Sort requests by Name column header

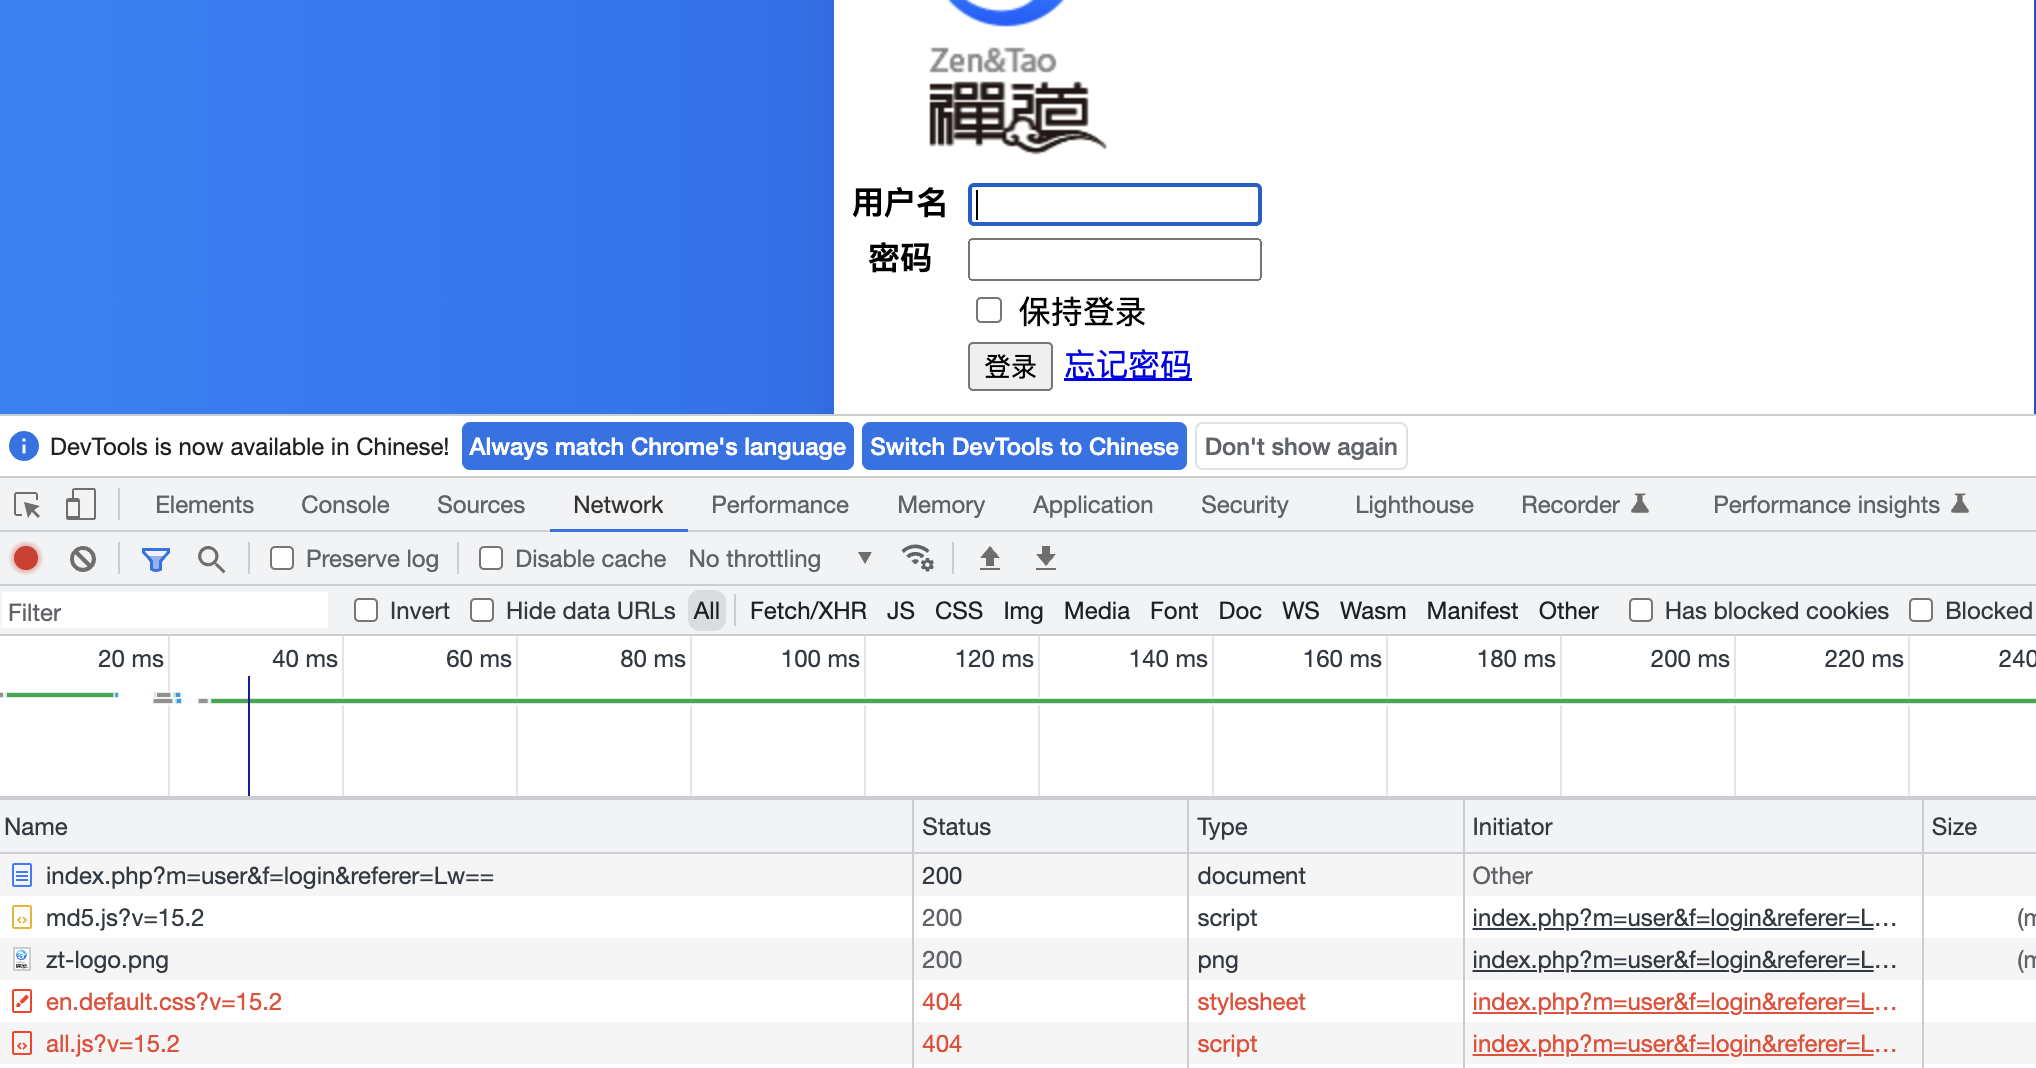456,827
